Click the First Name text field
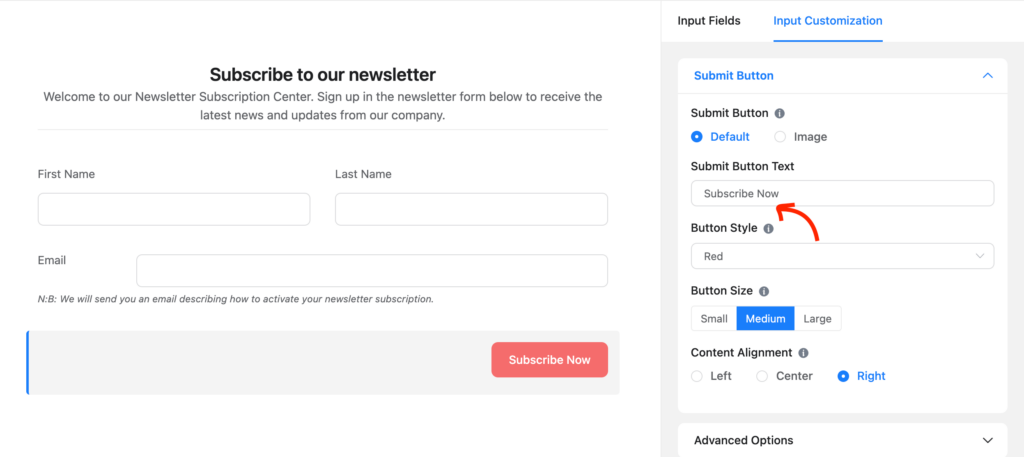1024x457 pixels. pos(174,210)
